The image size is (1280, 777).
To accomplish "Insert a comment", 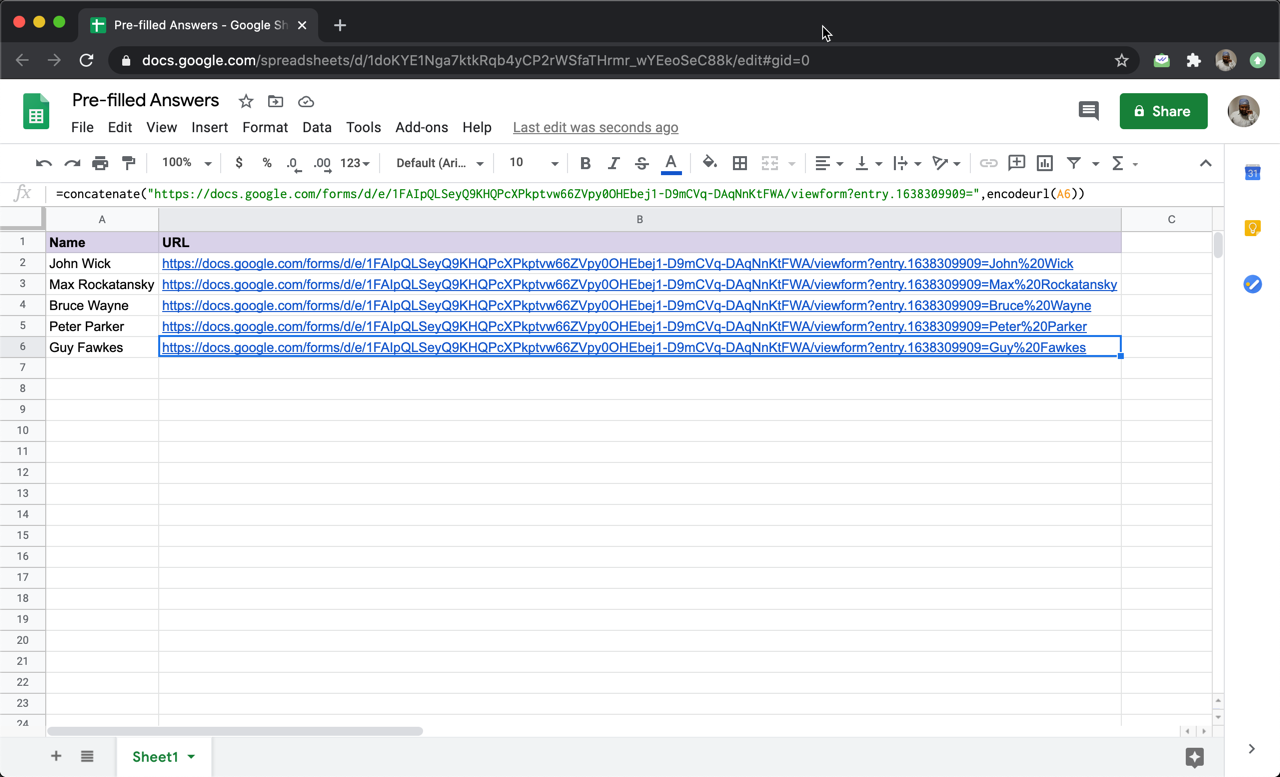I will click(x=1017, y=162).
